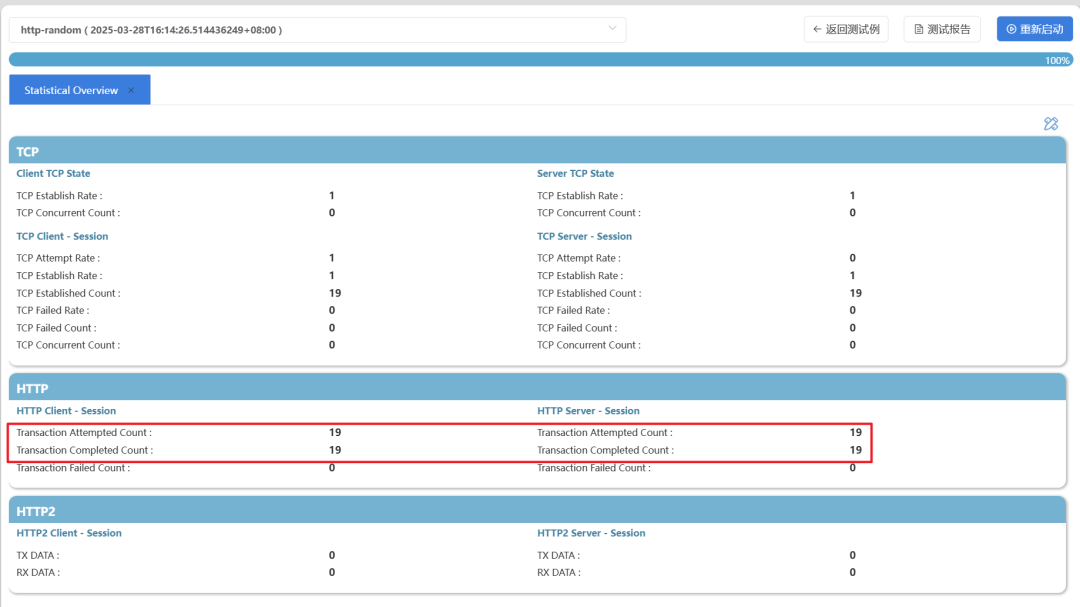
Task: Expand the http-random test case dropdown arrow
Action: [612, 29]
